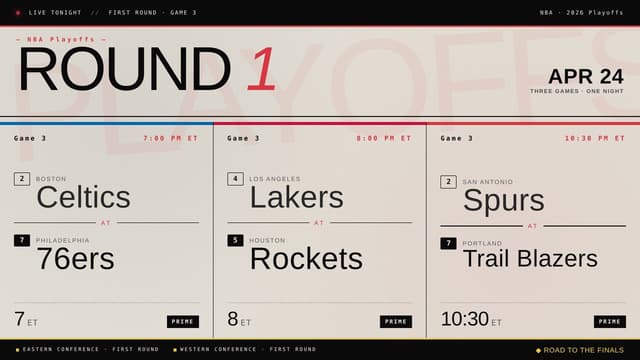Click the 'AT' separator between Lakers and Rockets
The image size is (640, 360).
pyautogui.click(x=319, y=223)
